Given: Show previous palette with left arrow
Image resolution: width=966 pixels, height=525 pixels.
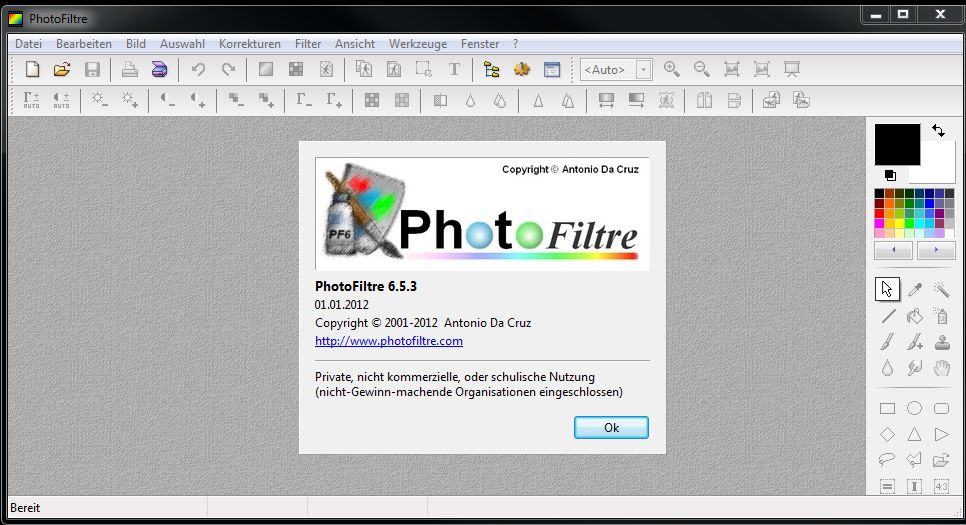Looking at the screenshot, I should pyautogui.click(x=894, y=250).
